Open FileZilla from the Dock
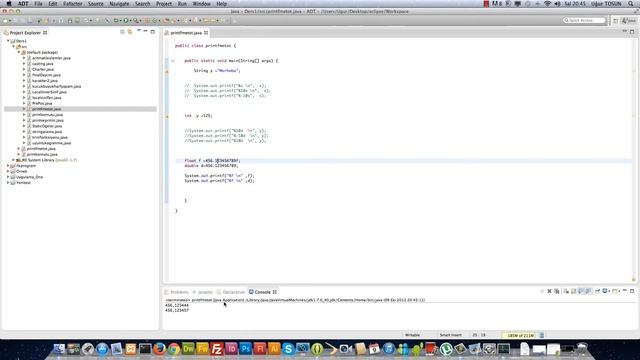 pos(217,349)
